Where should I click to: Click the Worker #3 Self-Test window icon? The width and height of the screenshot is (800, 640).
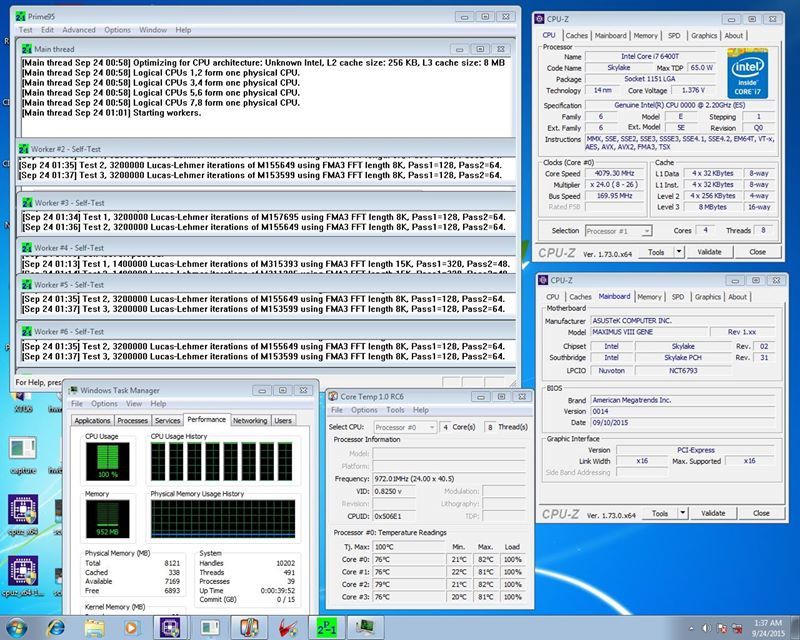pos(27,203)
